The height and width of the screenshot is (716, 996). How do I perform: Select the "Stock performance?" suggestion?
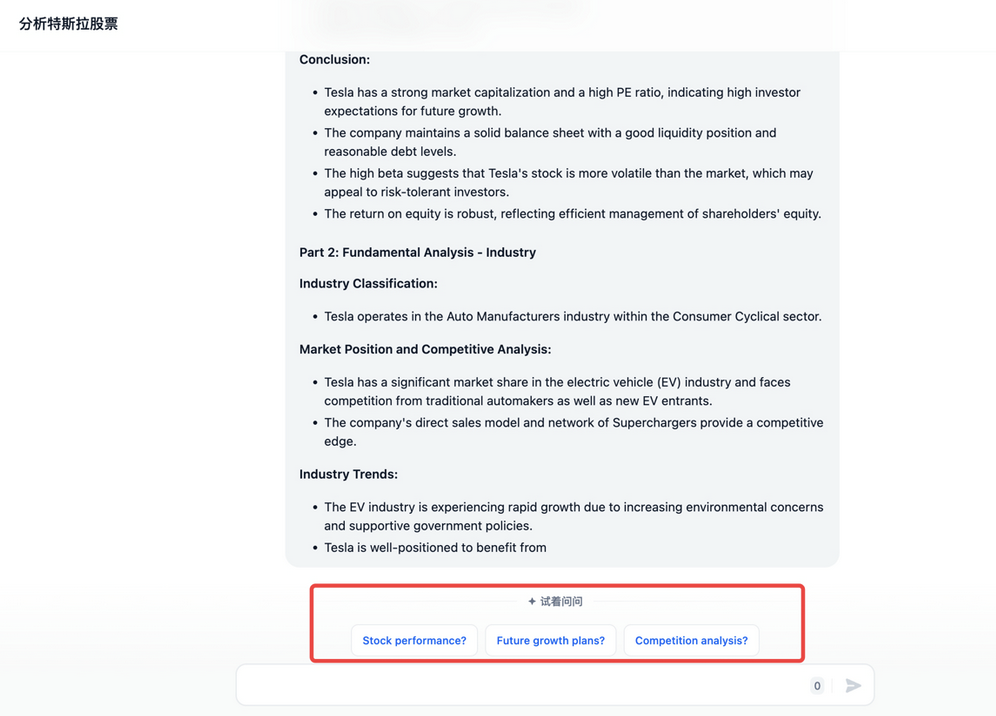tap(414, 641)
